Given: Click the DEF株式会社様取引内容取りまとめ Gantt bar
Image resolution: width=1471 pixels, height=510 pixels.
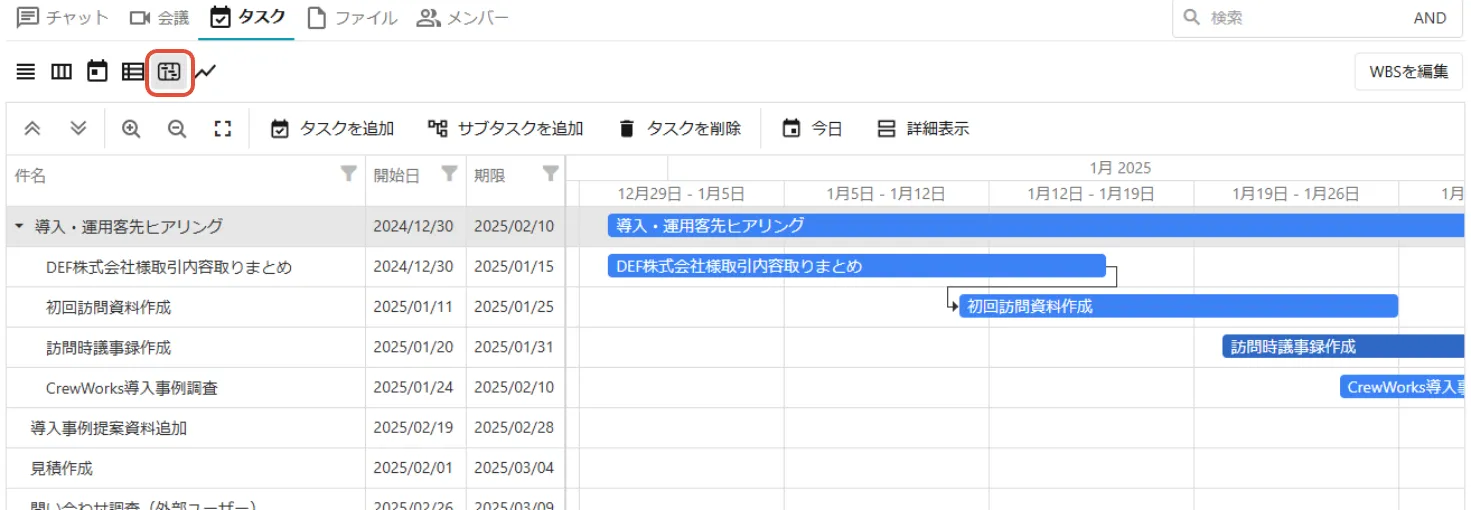Looking at the screenshot, I should 857,266.
